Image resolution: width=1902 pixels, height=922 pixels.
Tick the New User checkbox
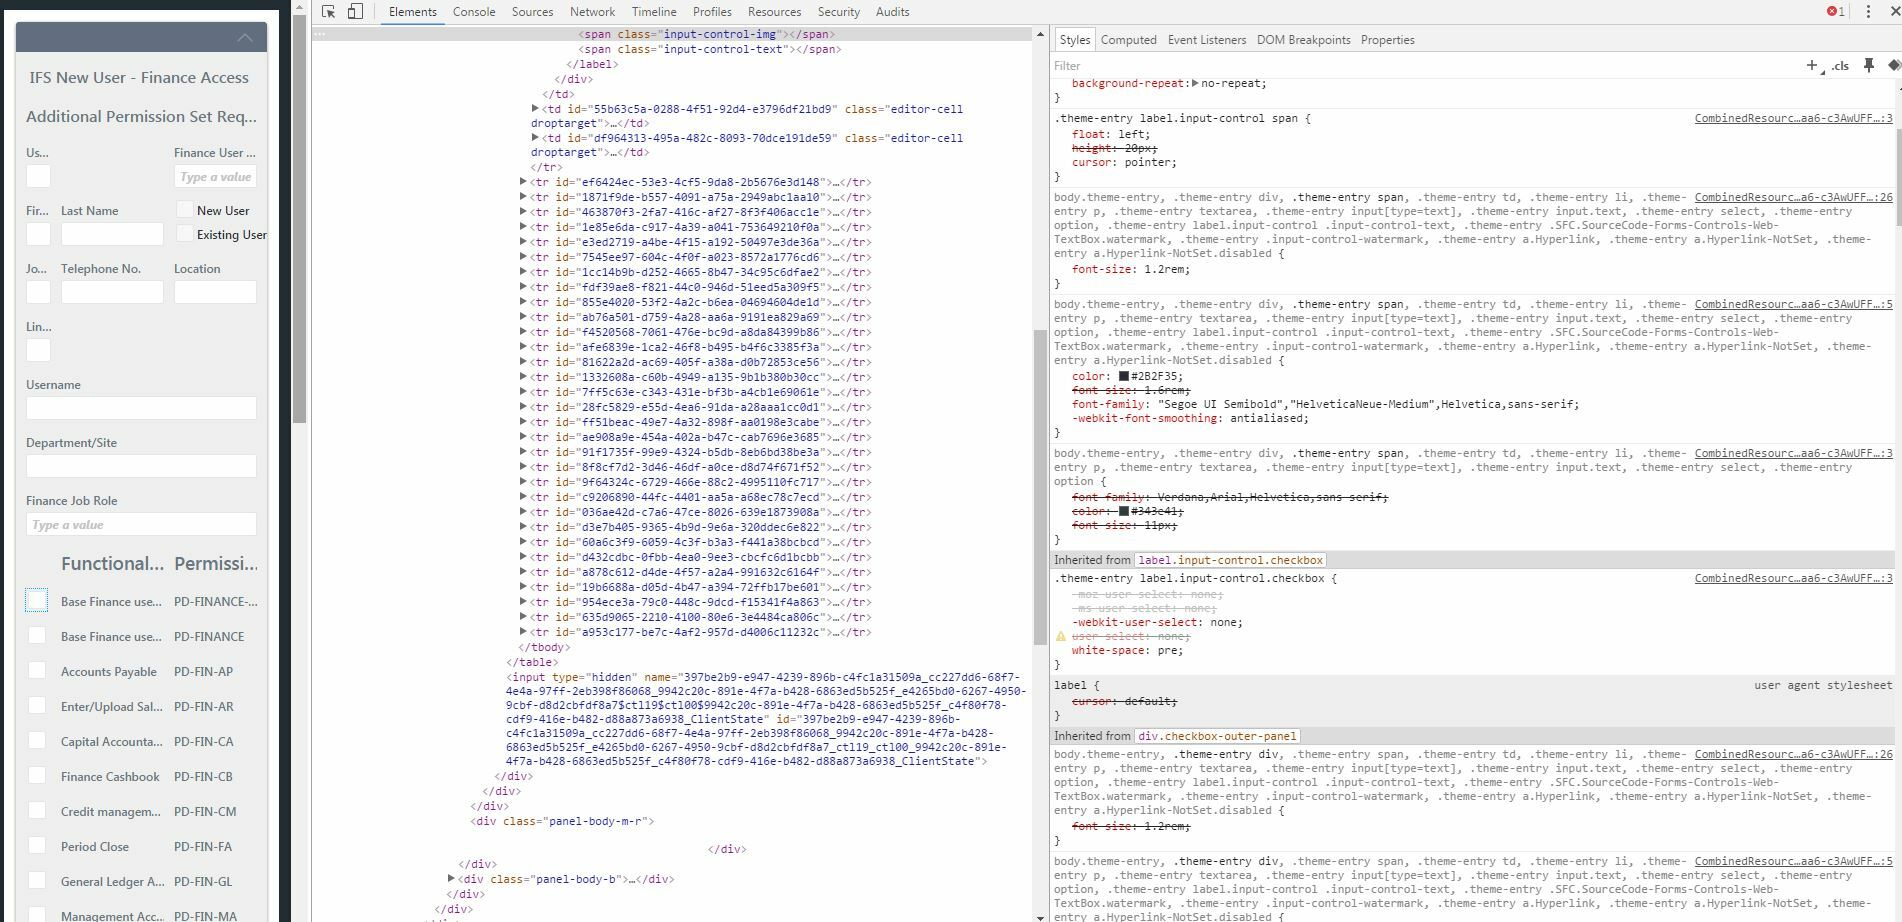coord(184,209)
